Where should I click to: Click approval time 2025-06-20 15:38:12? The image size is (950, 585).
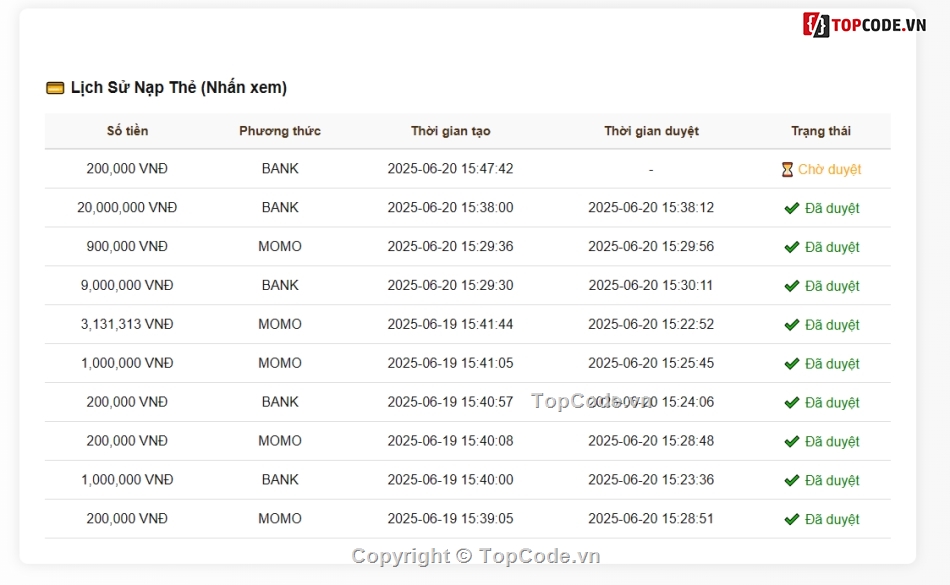pos(651,207)
